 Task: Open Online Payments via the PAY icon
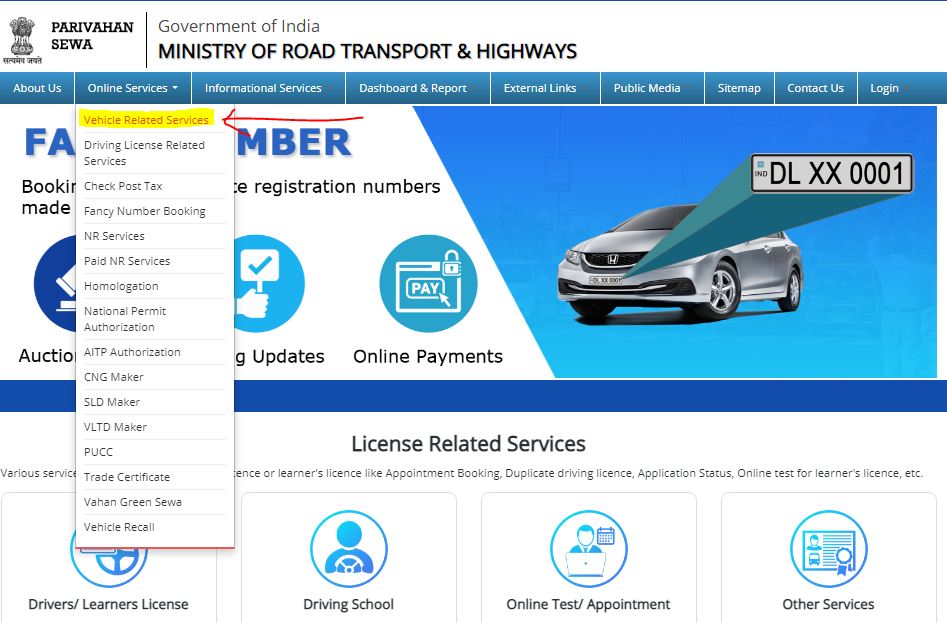click(x=427, y=283)
